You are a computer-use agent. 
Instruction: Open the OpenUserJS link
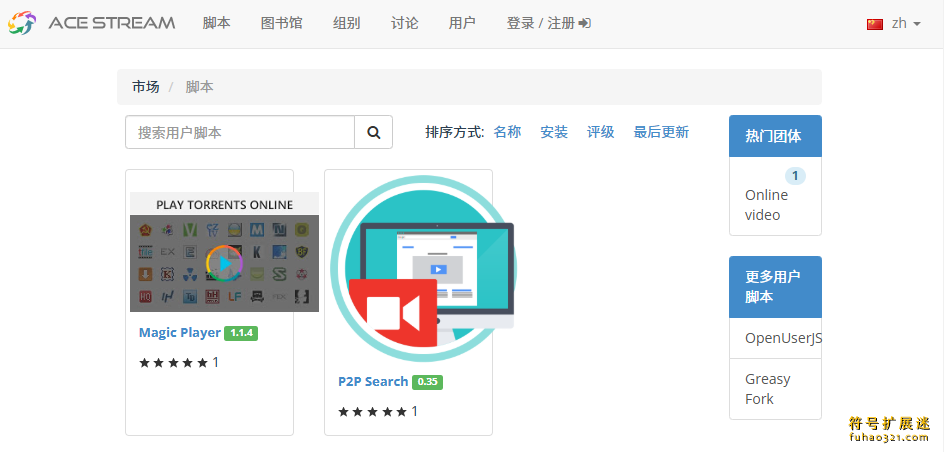point(783,338)
